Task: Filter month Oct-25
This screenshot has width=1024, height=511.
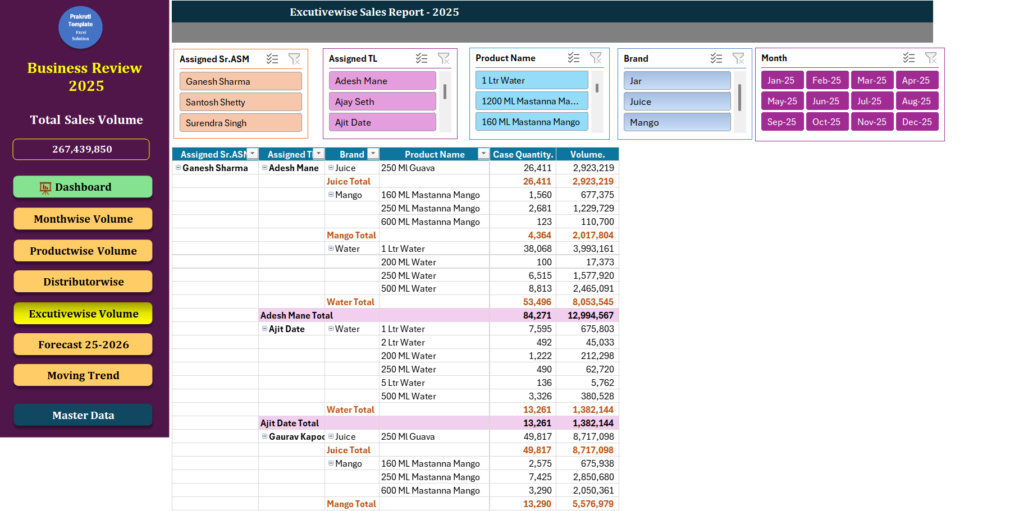Action: tap(827, 122)
